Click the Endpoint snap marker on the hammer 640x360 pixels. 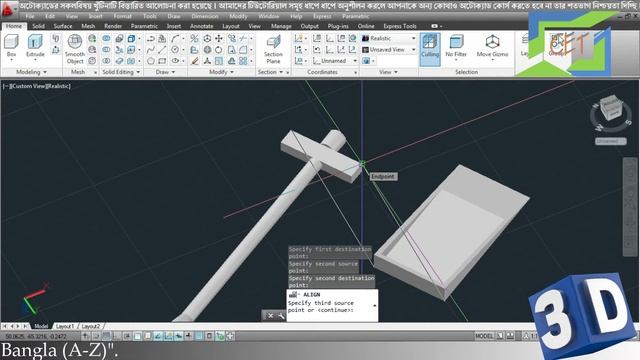(x=362, y=163)
